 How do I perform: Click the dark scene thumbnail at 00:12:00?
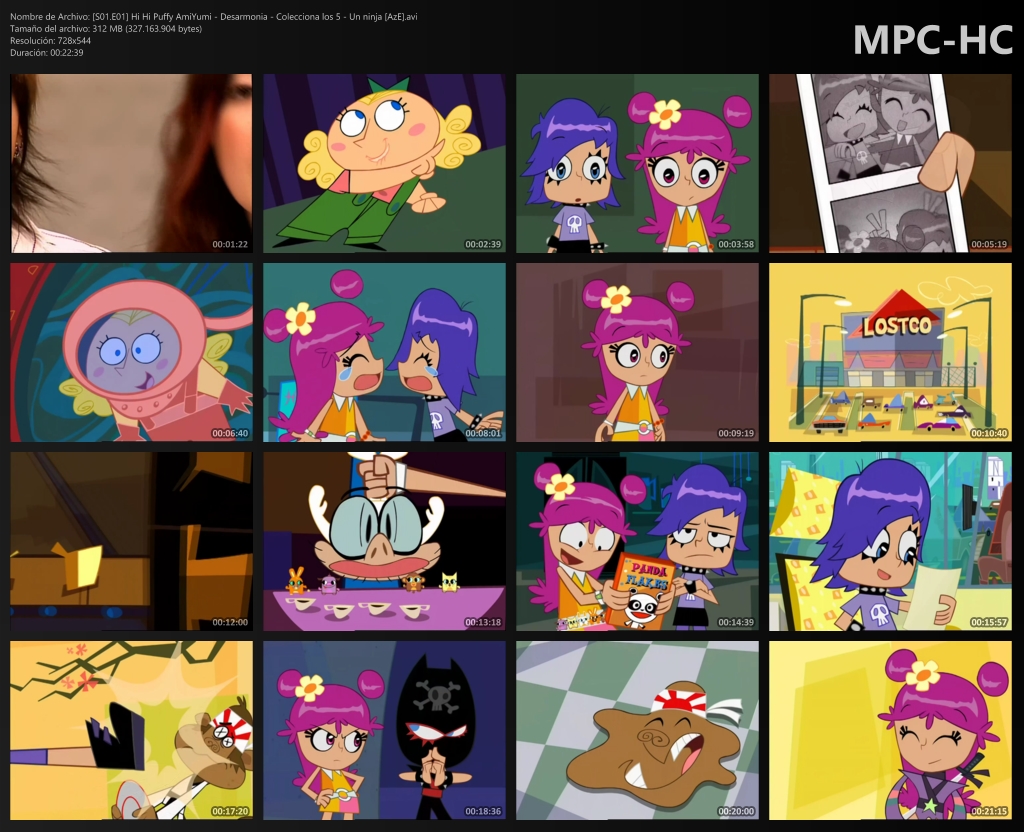(x=130, y=541)
